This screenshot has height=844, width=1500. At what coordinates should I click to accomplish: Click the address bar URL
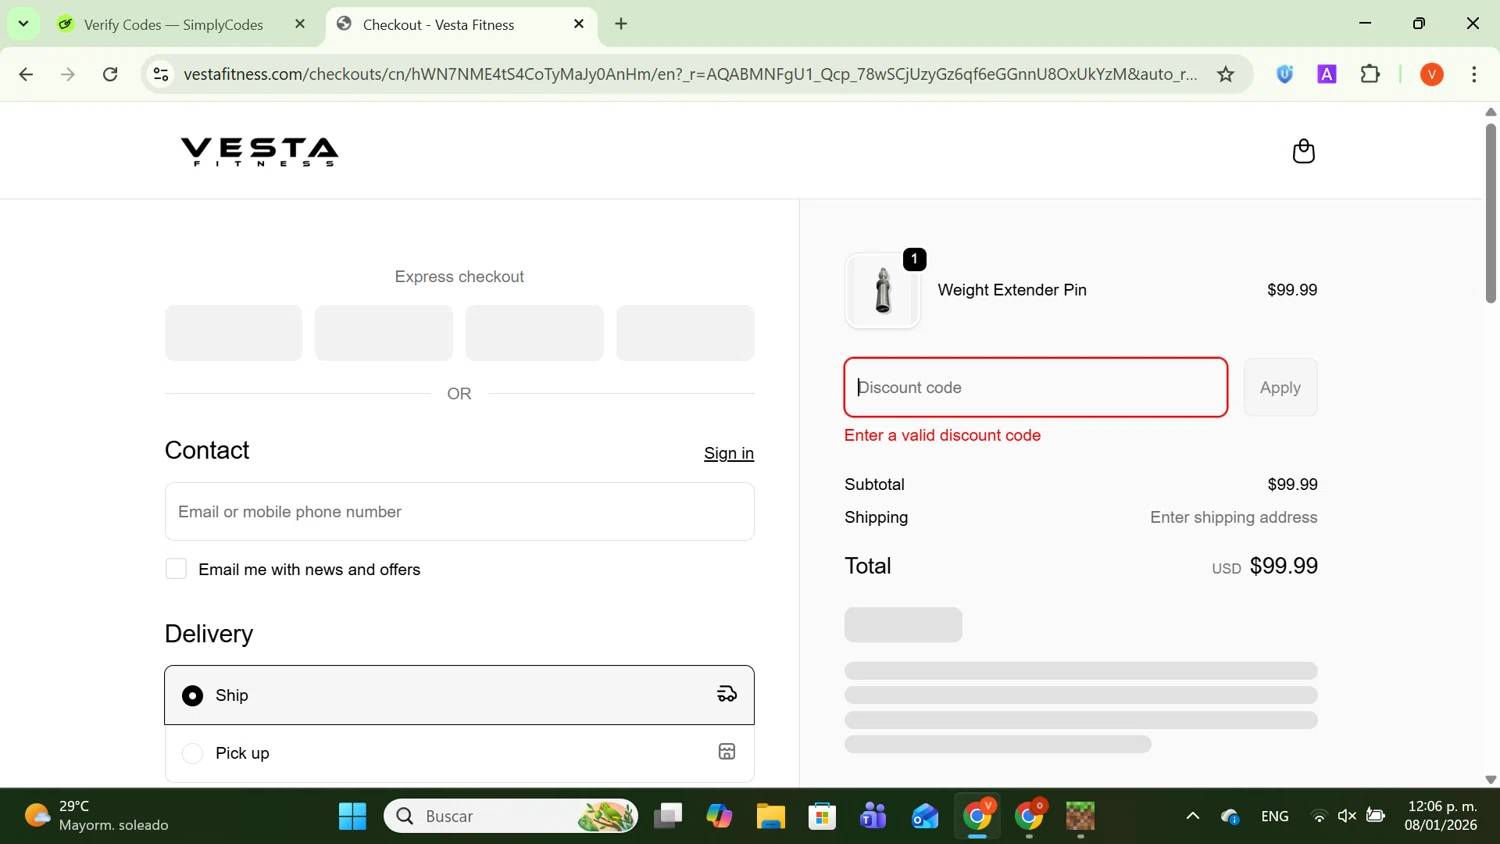pyautogui.click(x=690, y=74)
